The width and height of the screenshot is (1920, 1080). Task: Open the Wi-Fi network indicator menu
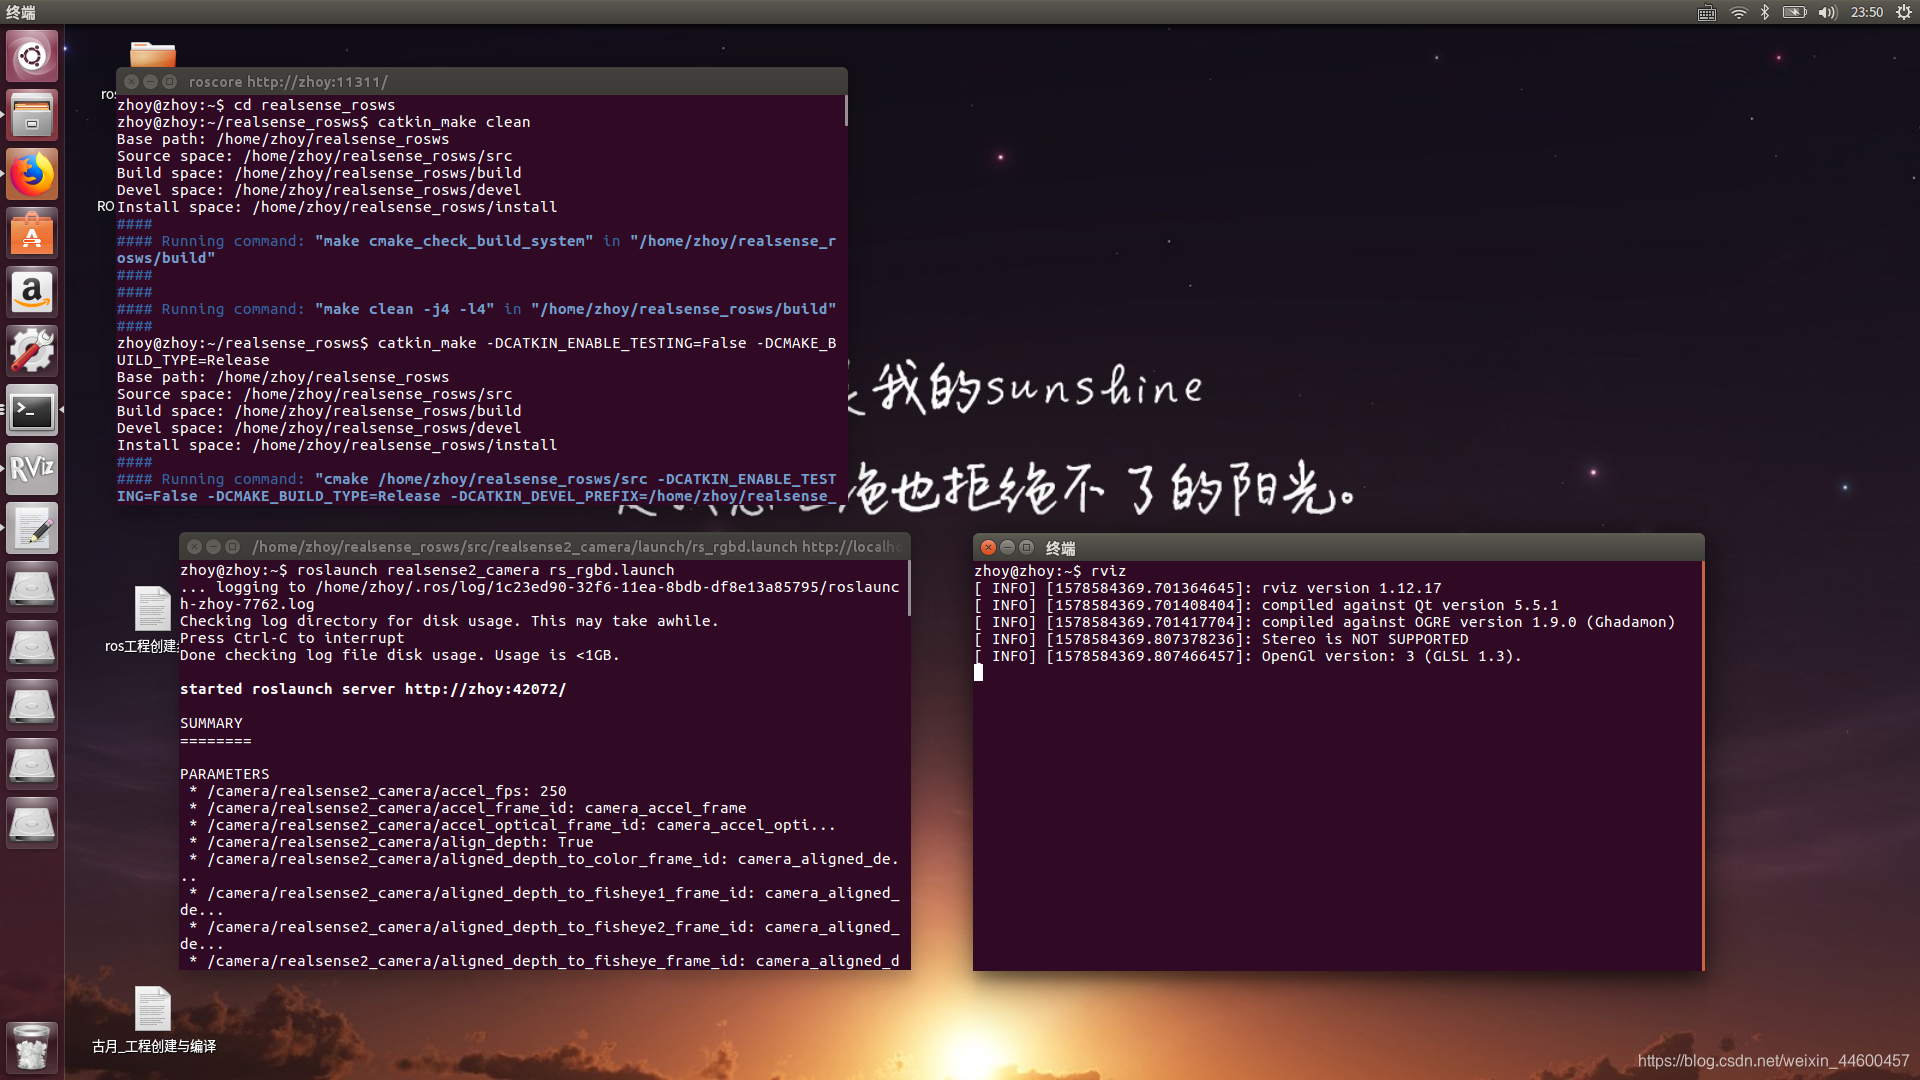tap(1738, 12)
